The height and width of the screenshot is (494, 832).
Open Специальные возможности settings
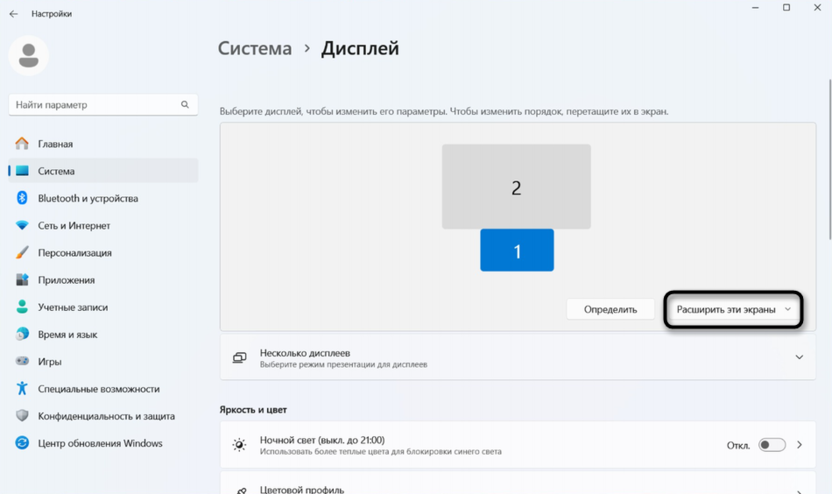click(103, 389)
